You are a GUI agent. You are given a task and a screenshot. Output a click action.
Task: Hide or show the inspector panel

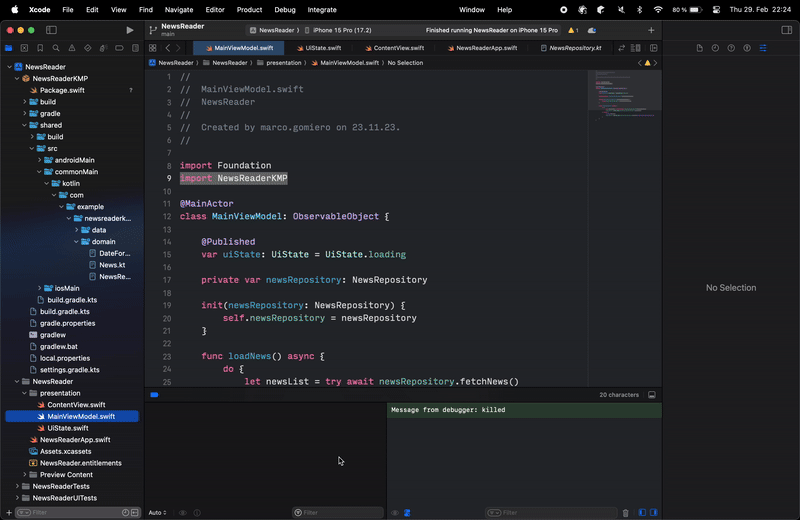click(786, 30)
